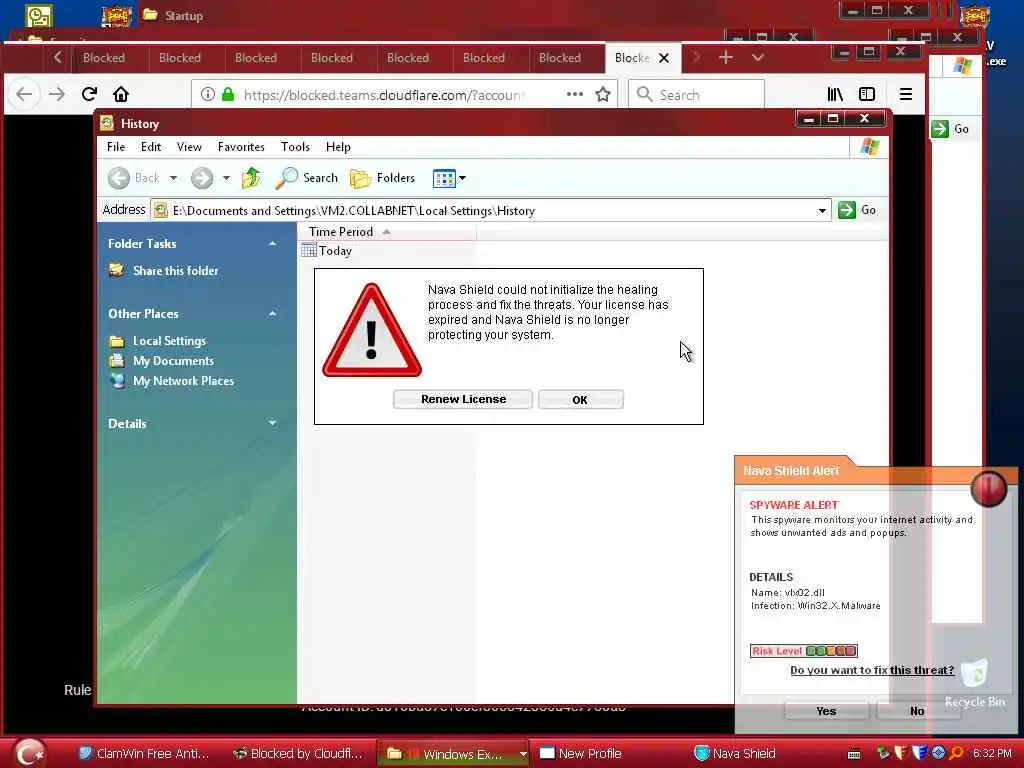Click the site information icon in URL bar

[208, 94]
